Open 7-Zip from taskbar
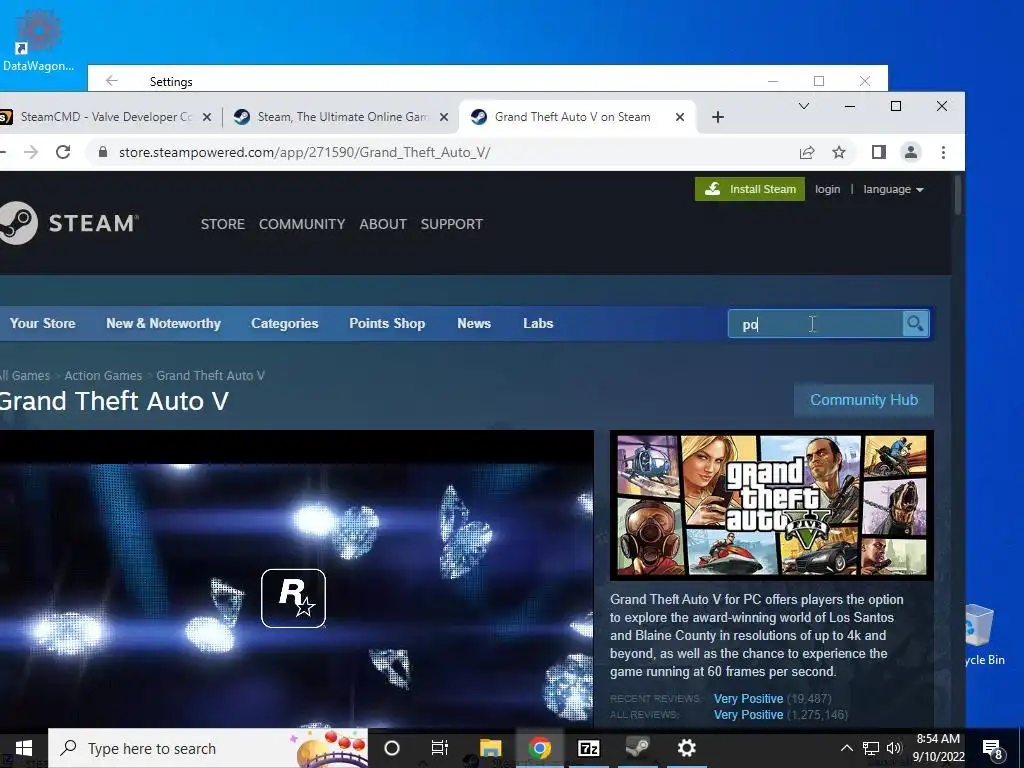The width and height of the screenshot is (1024, 768). 588,748
